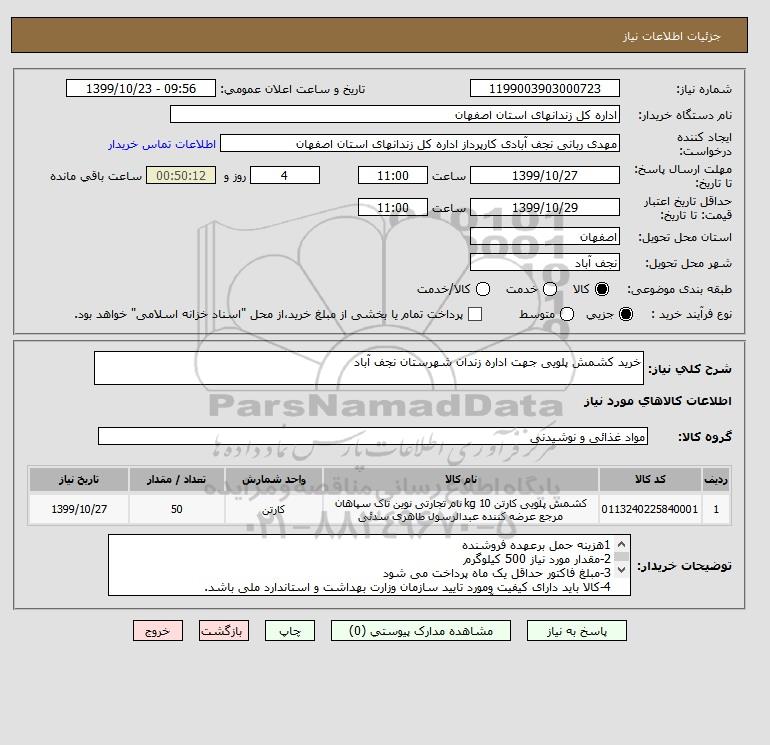Click the چاپ print button
Image resolution: width=770 pixels, height=745 pixels.
(x=290, y=631)
